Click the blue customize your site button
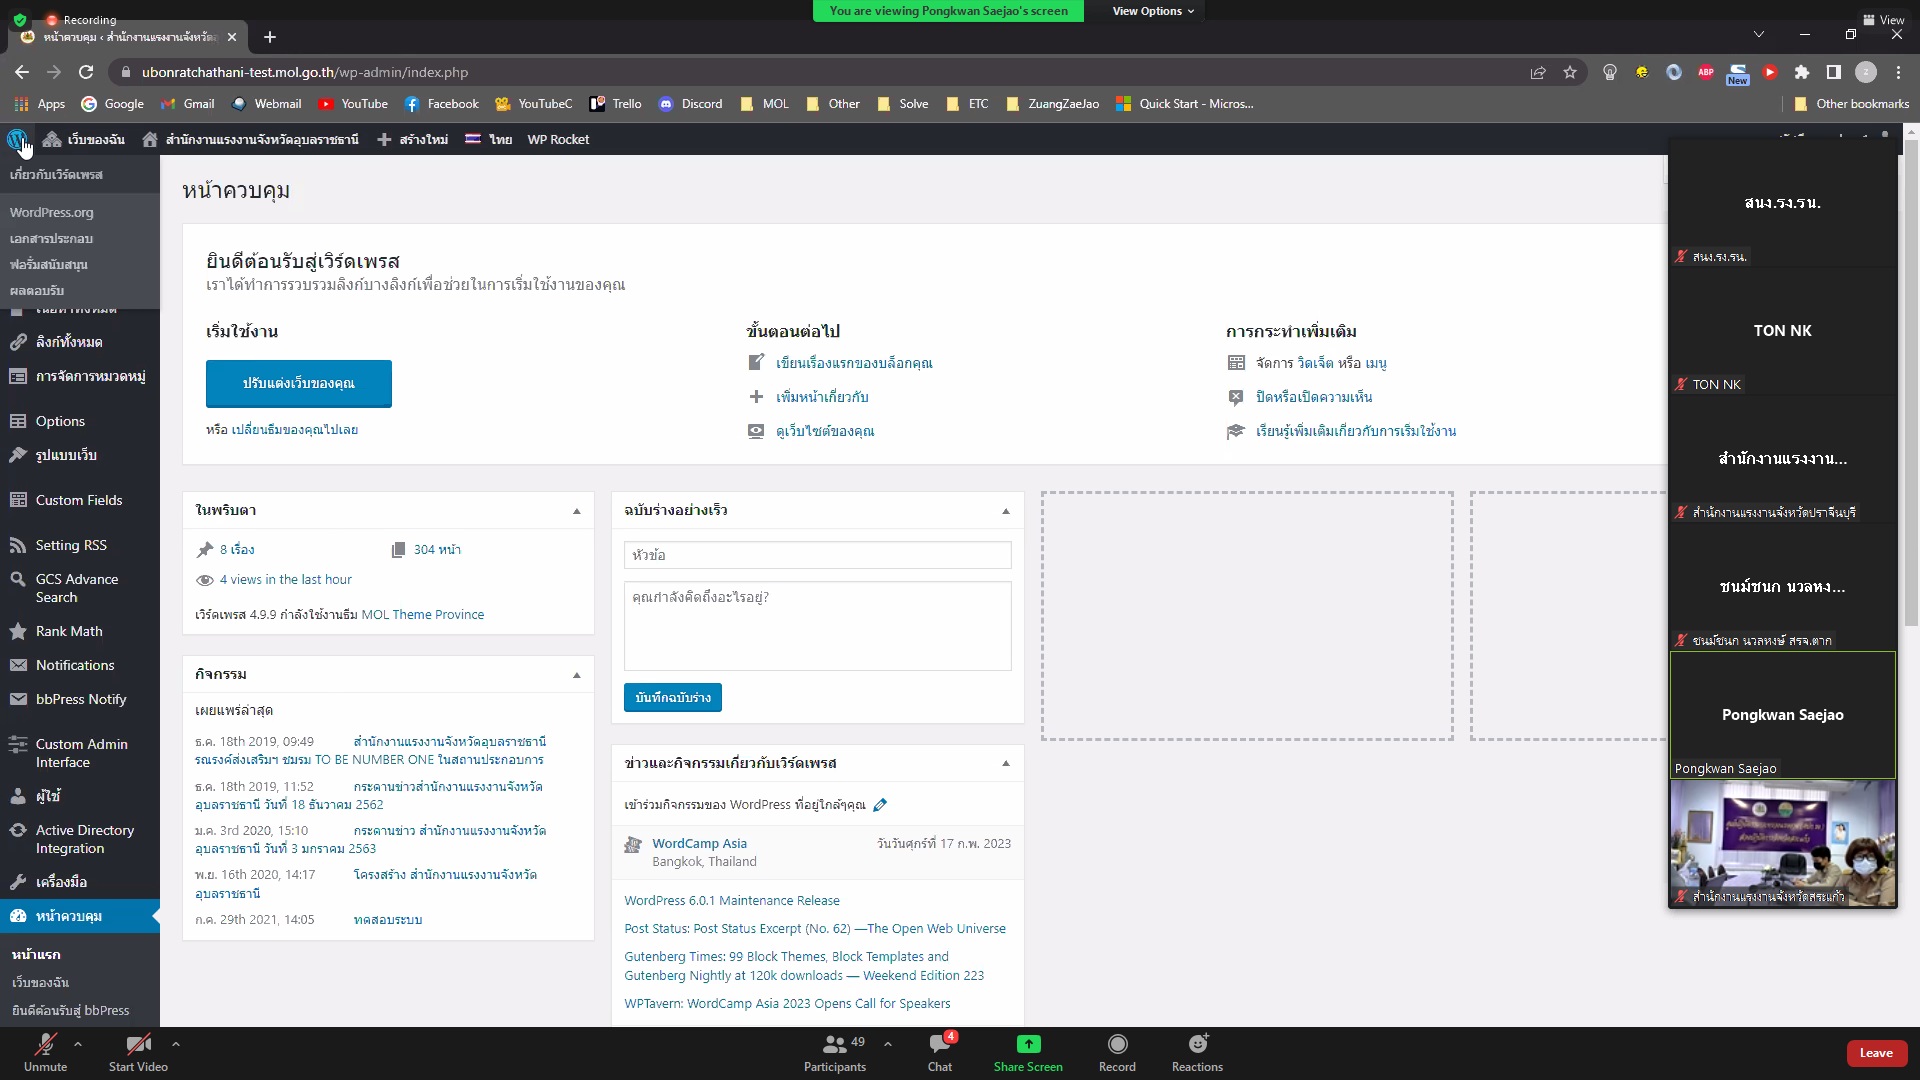The width and height of the screenshot is (1920, 1080). click(x=298, y=383)
